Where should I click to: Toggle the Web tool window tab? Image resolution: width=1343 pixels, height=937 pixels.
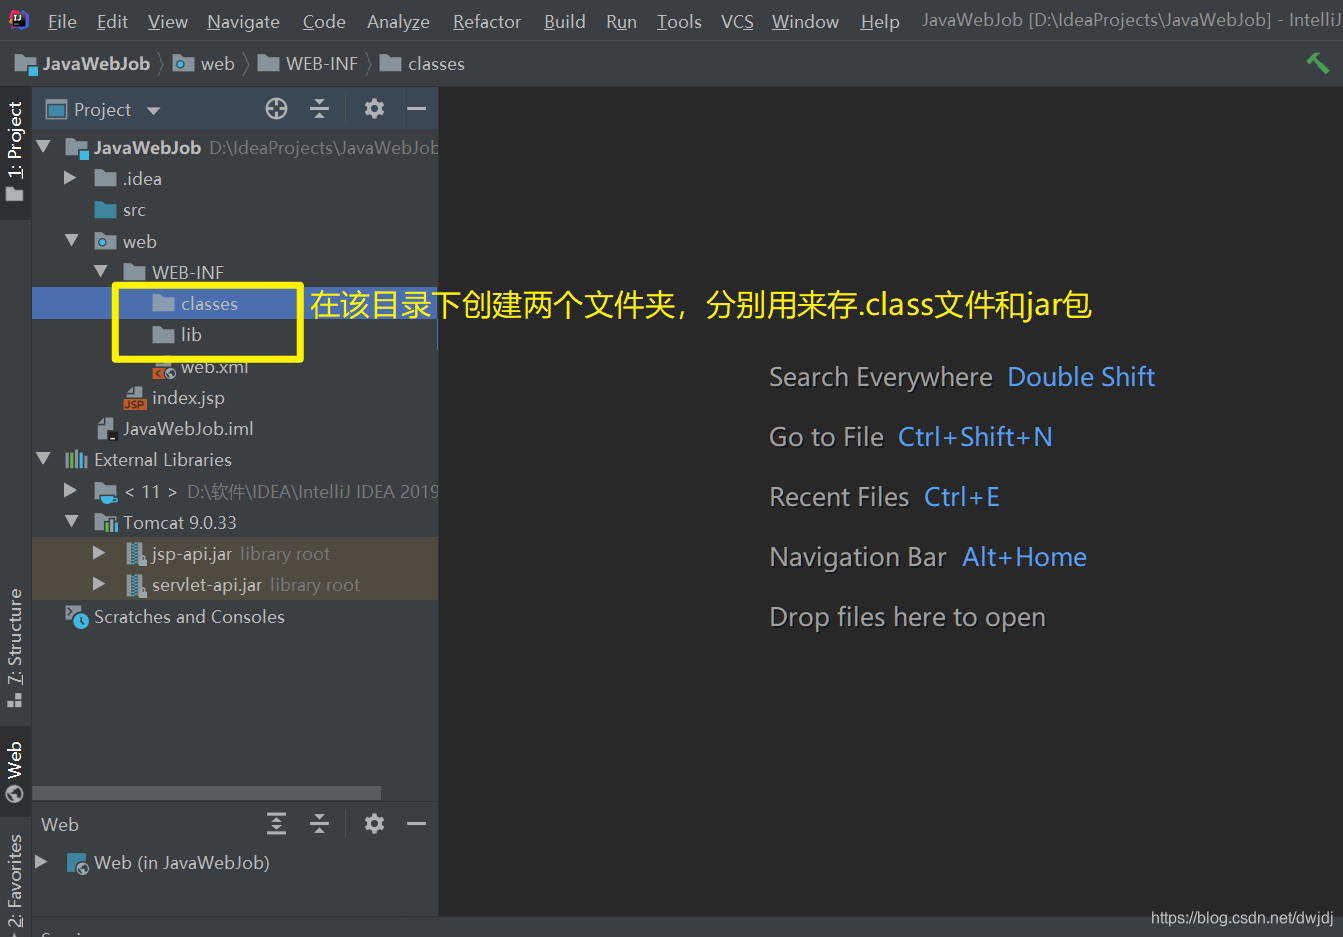pos(15,771)
